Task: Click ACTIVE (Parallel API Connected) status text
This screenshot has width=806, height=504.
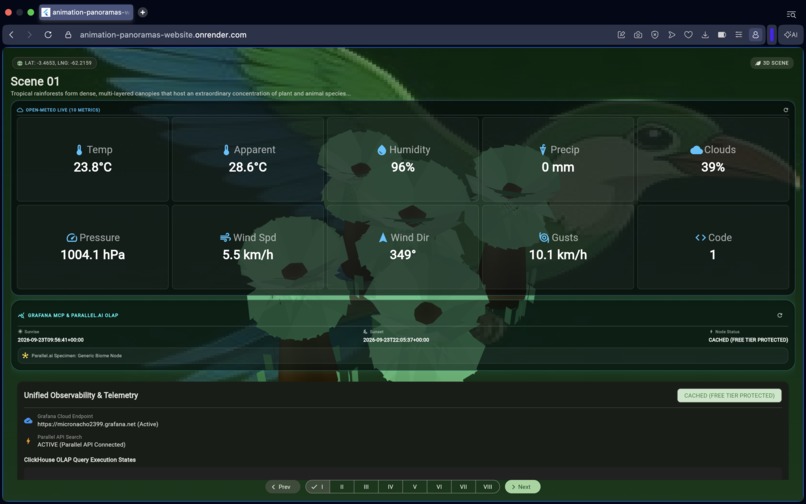Action: coord(81,444)
